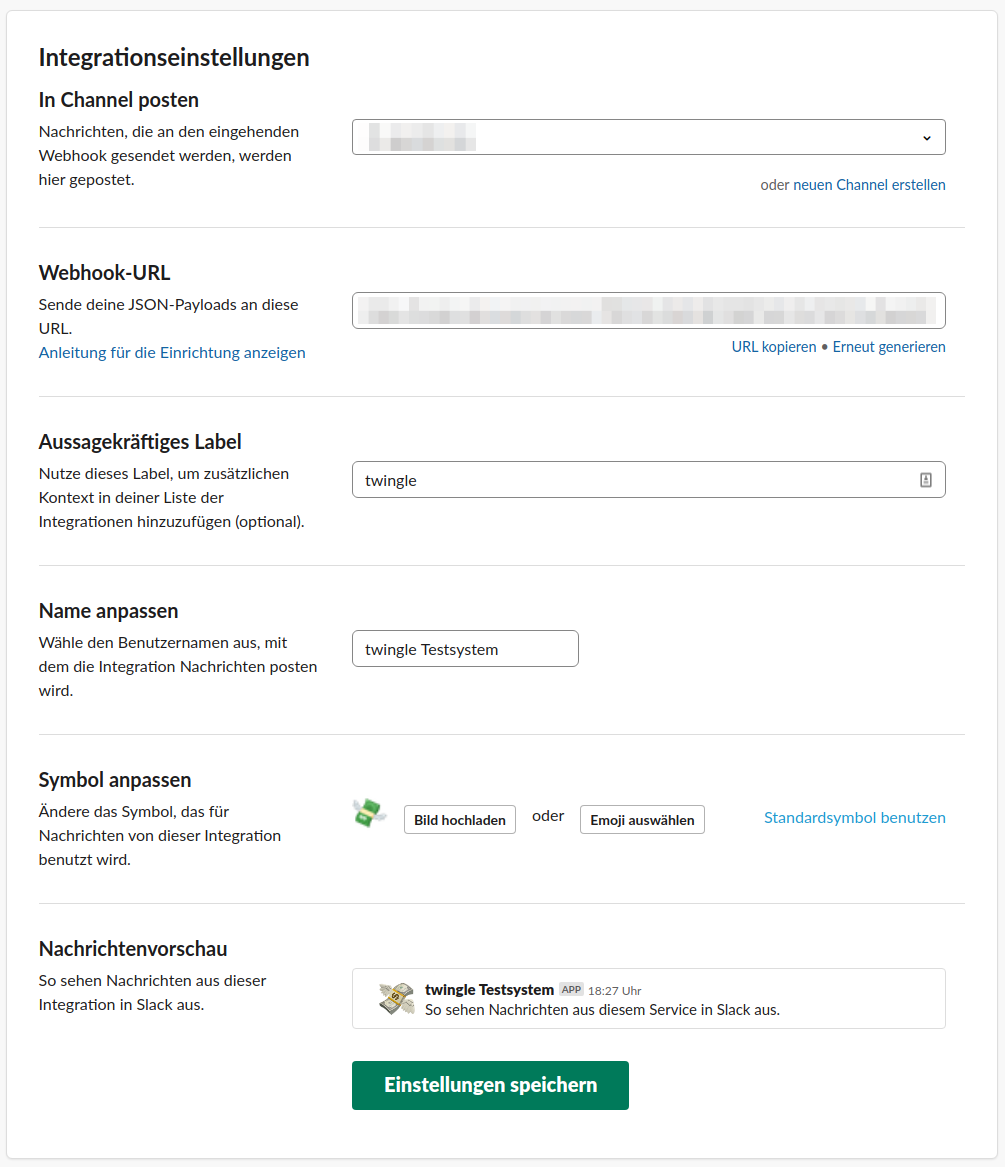Click 'Standardsymbol benutzen' link
This screenshot has width=1005, height=1167.
click(x=855, y=818)
